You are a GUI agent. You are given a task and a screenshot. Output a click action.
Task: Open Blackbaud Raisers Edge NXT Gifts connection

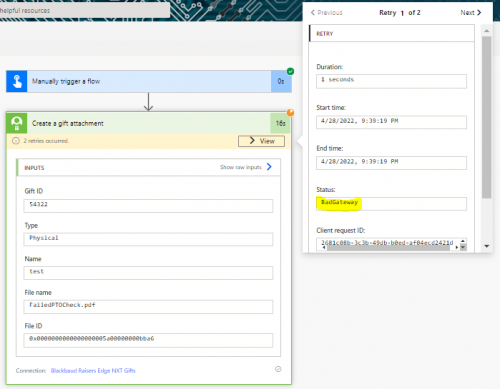[93, 371]
